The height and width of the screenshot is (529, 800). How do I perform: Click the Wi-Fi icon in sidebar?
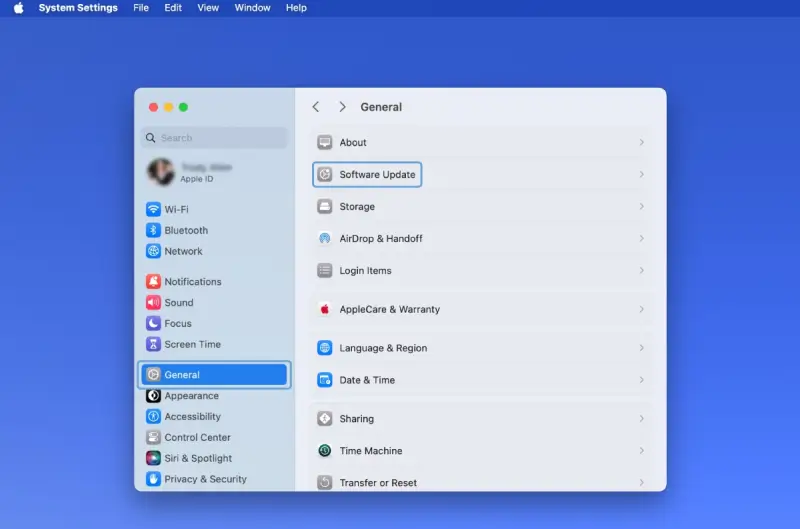[153, 209]
